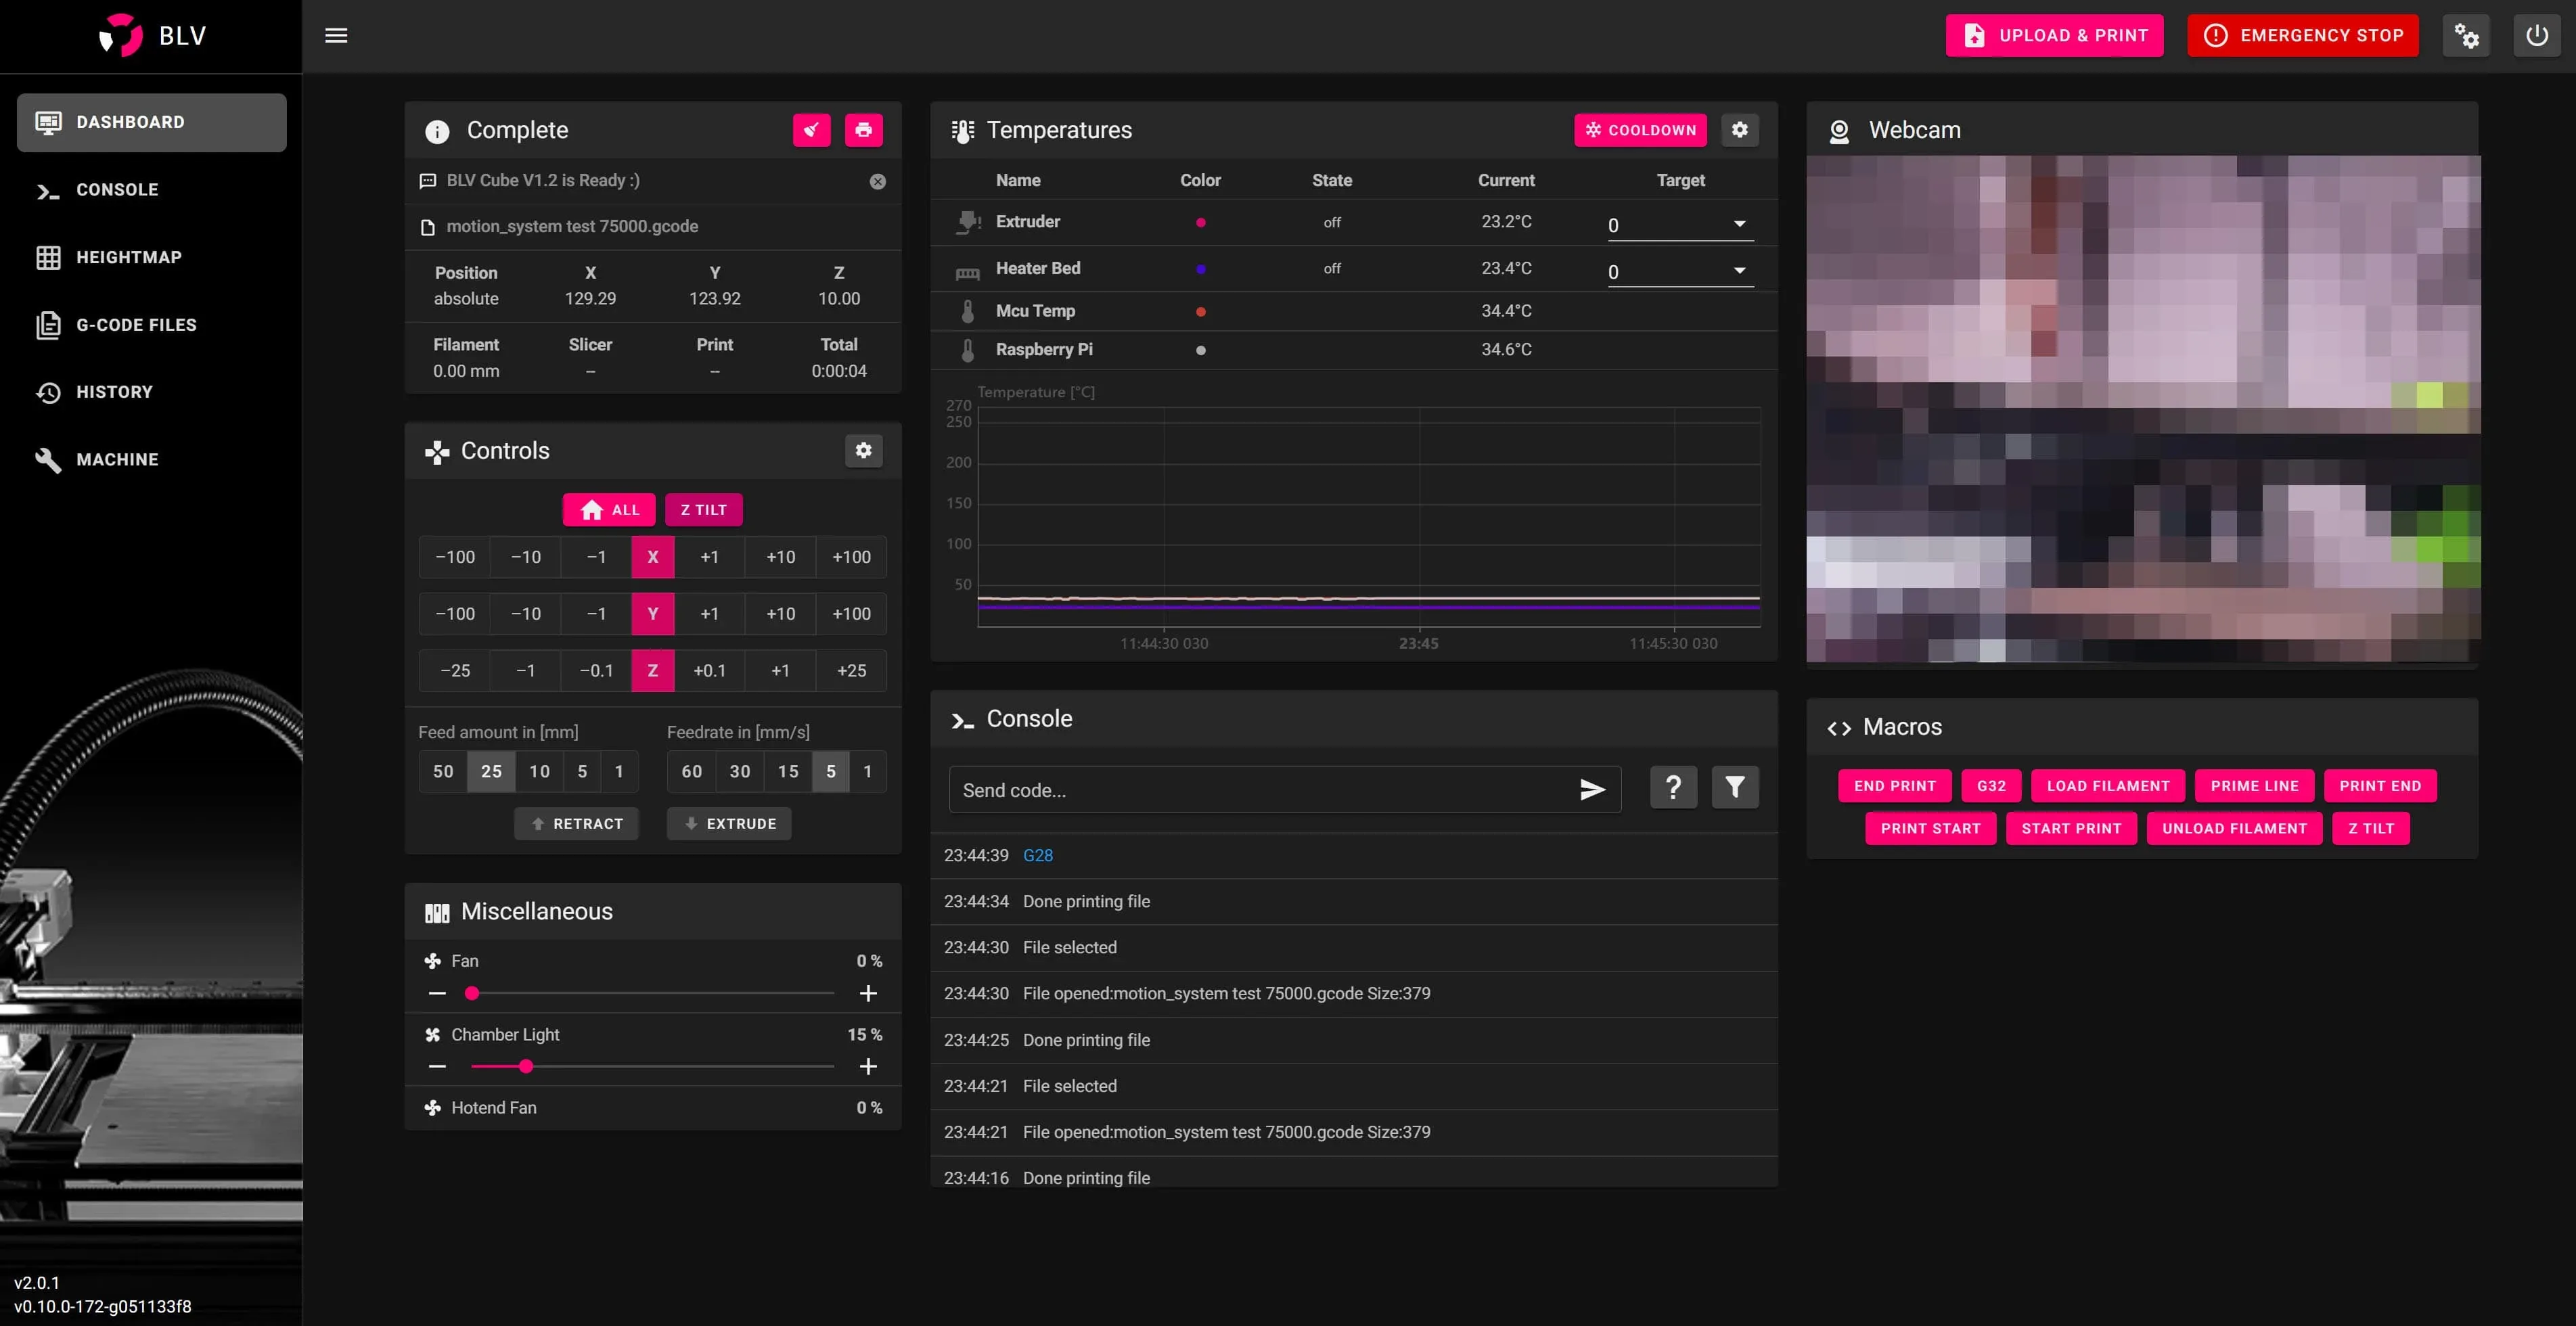The width and height of the screenshot is (2576, 1326).
Task: Decrease Chamber Light minus icon
Action: point(437,1066)
